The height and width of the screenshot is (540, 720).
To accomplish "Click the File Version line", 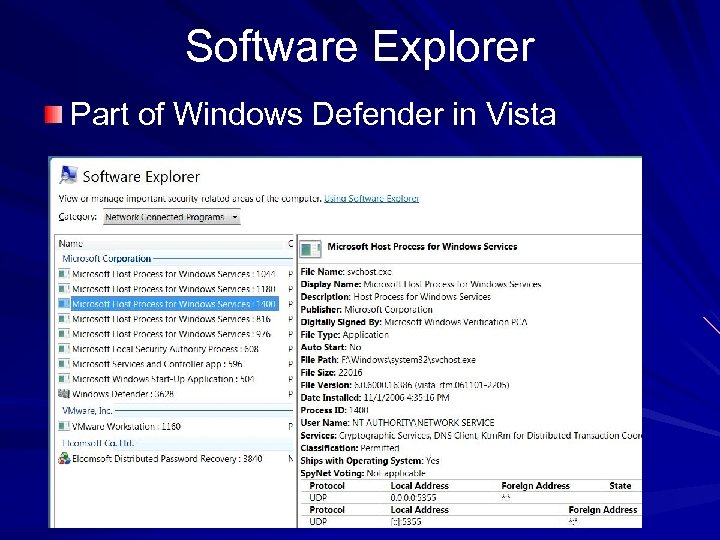I will click(405, 385).
